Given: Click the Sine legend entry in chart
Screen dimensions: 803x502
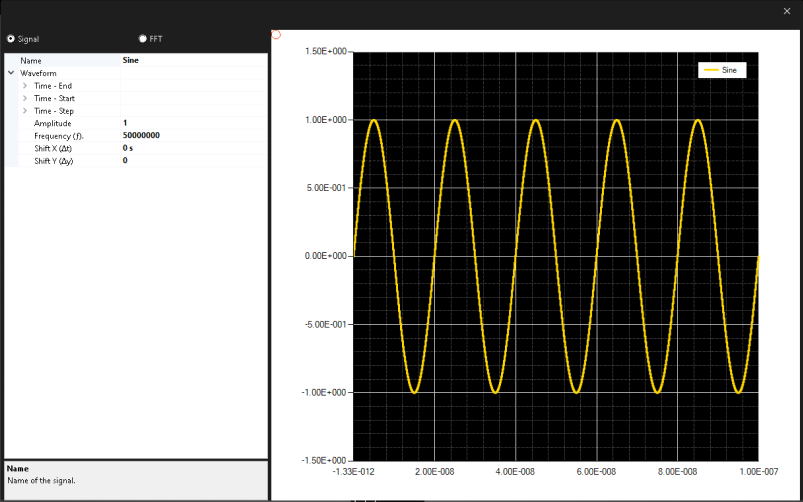Looking at the screenshot, I should coord(722,70).
